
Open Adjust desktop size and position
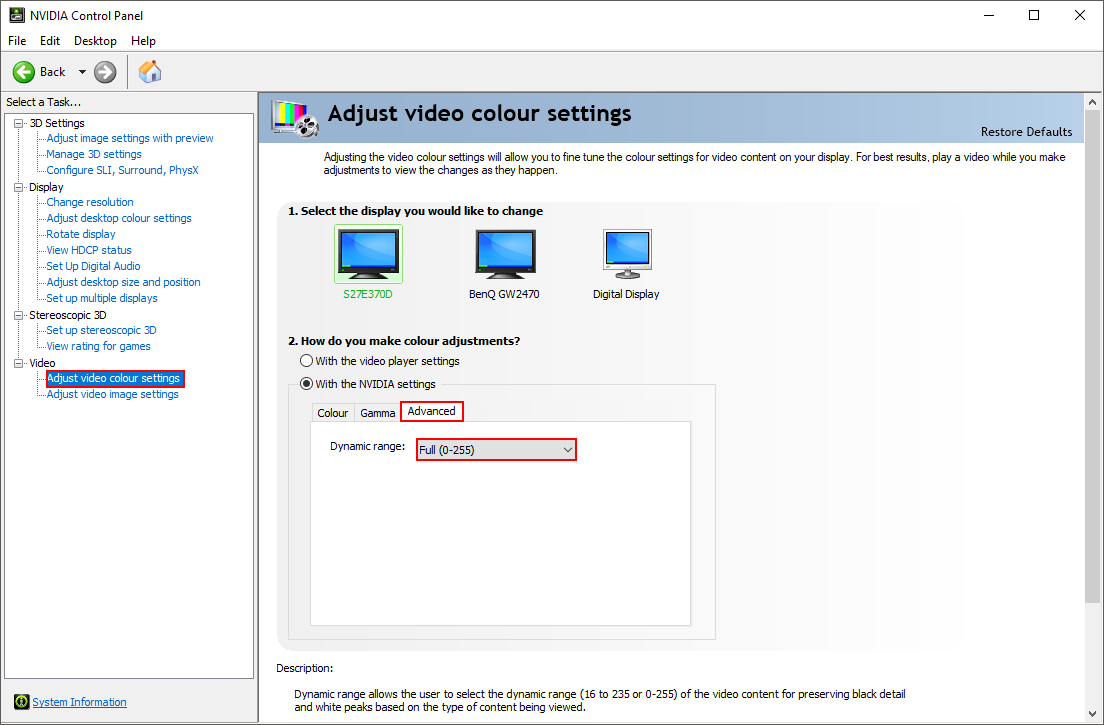click(123, 282)
